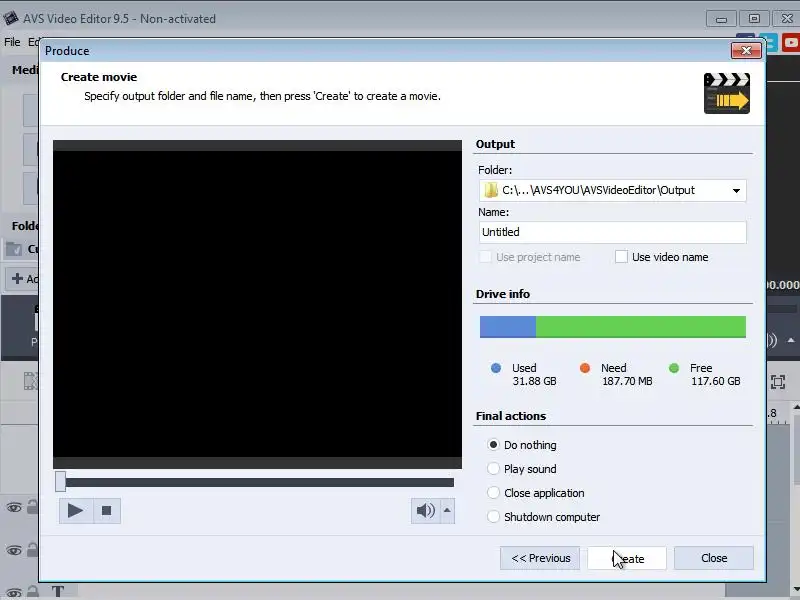
Task: Toggle the lock on the text track
Action: 33,592
